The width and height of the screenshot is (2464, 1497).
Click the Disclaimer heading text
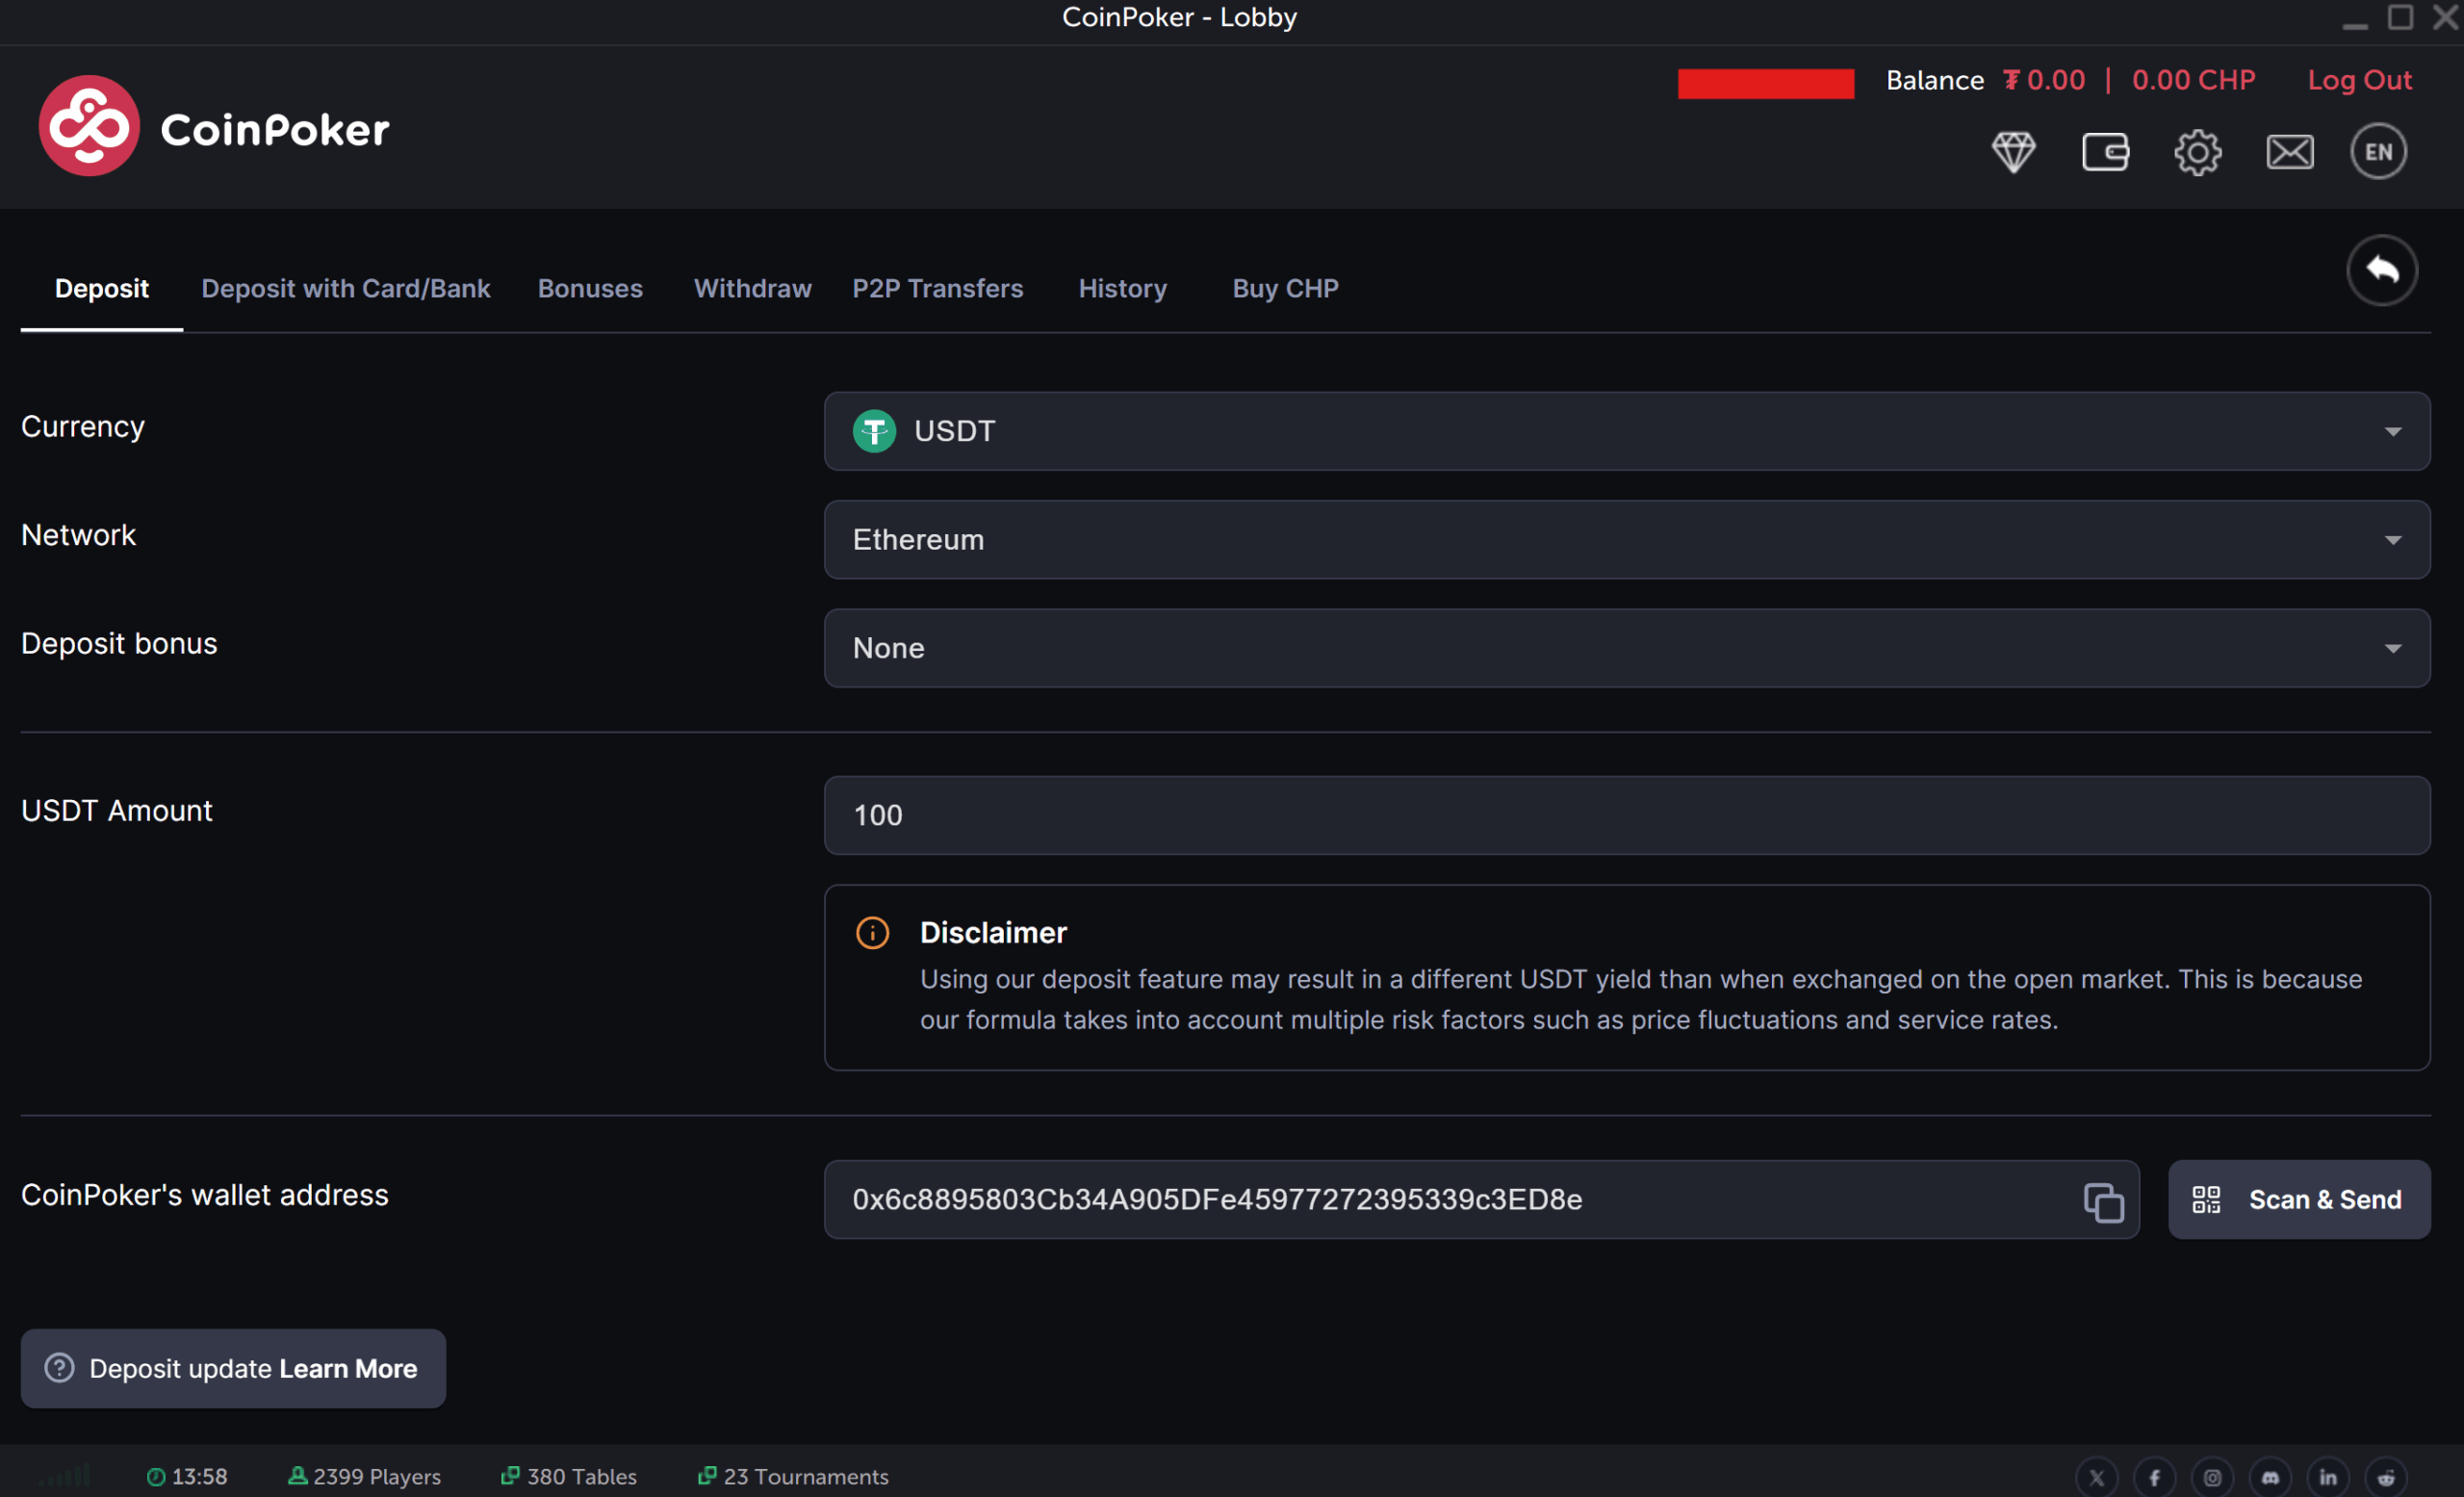[993, 933]
